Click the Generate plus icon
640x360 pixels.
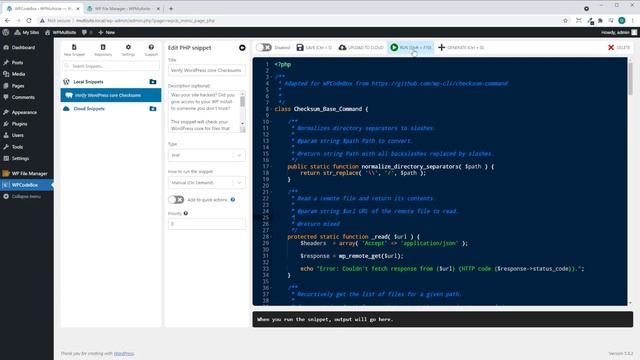(441, 47)
